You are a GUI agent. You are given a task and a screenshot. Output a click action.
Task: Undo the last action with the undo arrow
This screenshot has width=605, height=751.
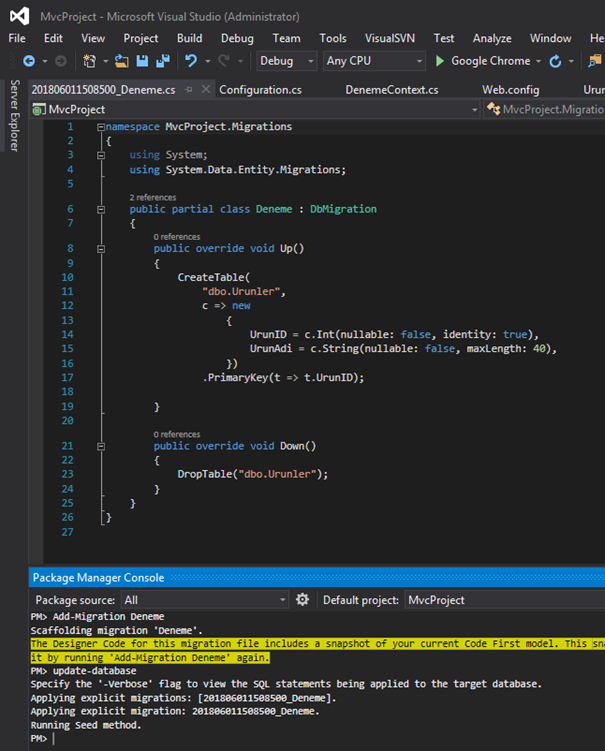click(191, 61)
